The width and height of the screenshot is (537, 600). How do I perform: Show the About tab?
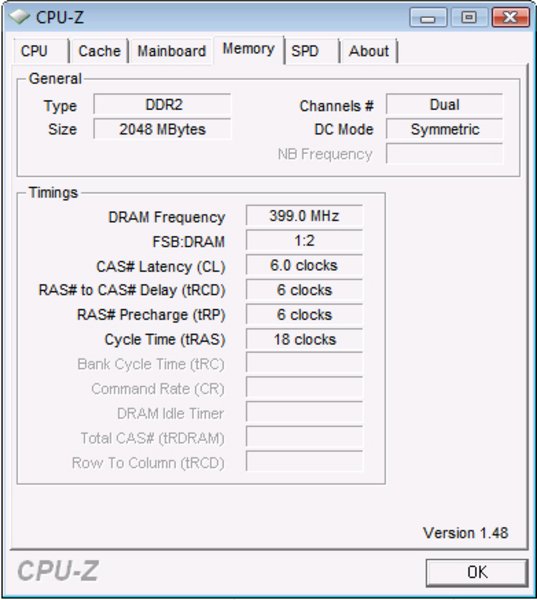[x=369, y=51]
